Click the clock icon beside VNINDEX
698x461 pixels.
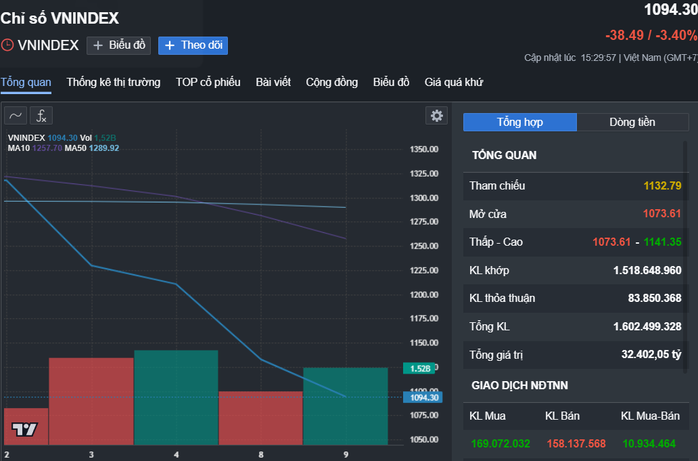(x=7, y=45)
